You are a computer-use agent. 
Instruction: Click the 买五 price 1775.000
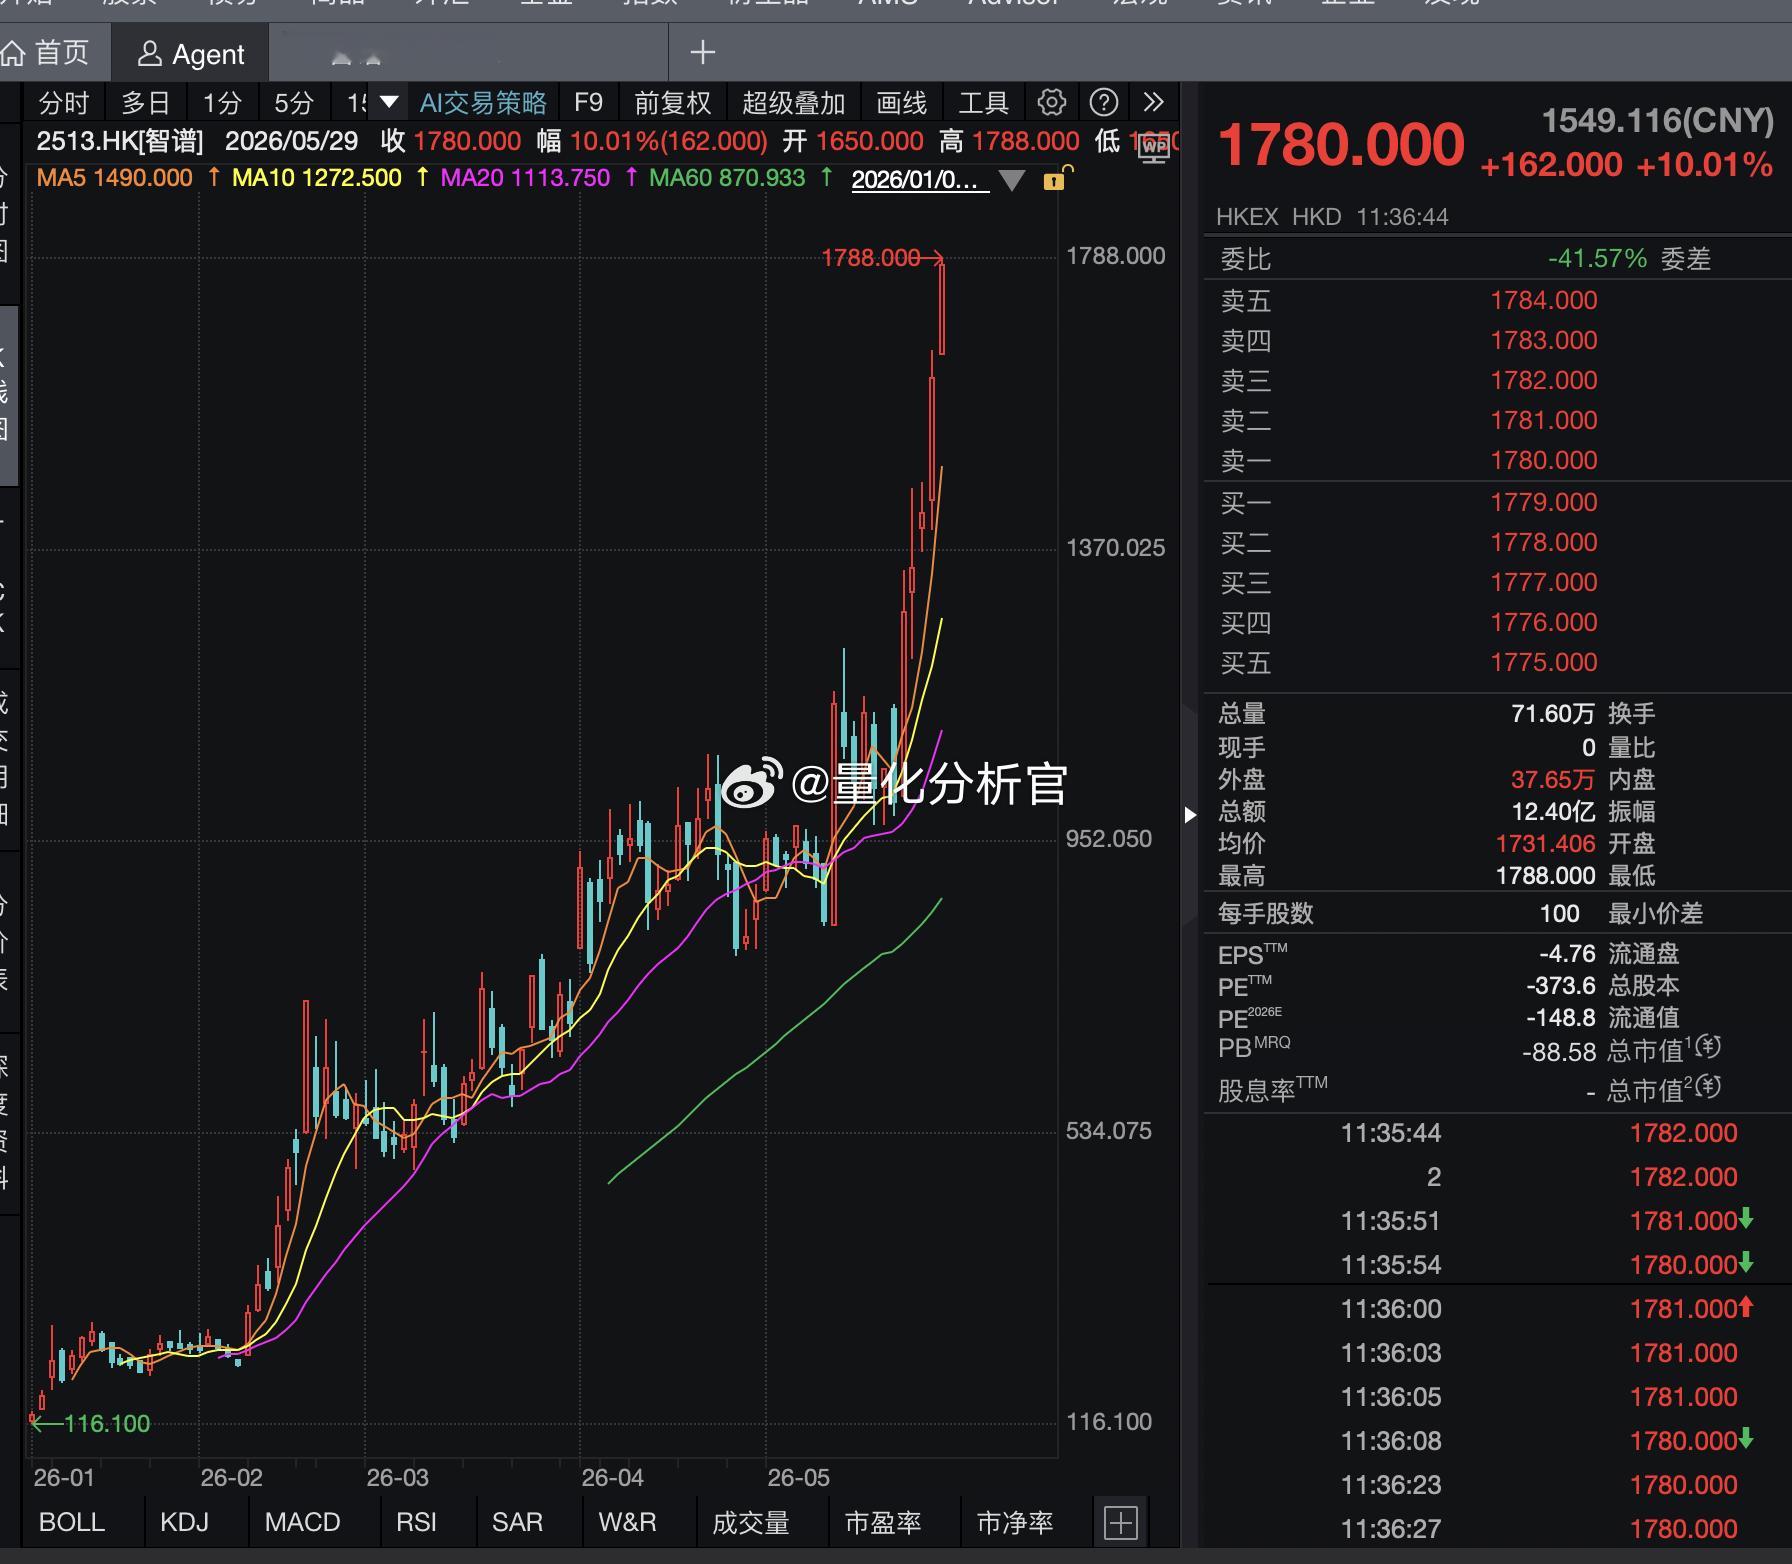coord(1543,662)
